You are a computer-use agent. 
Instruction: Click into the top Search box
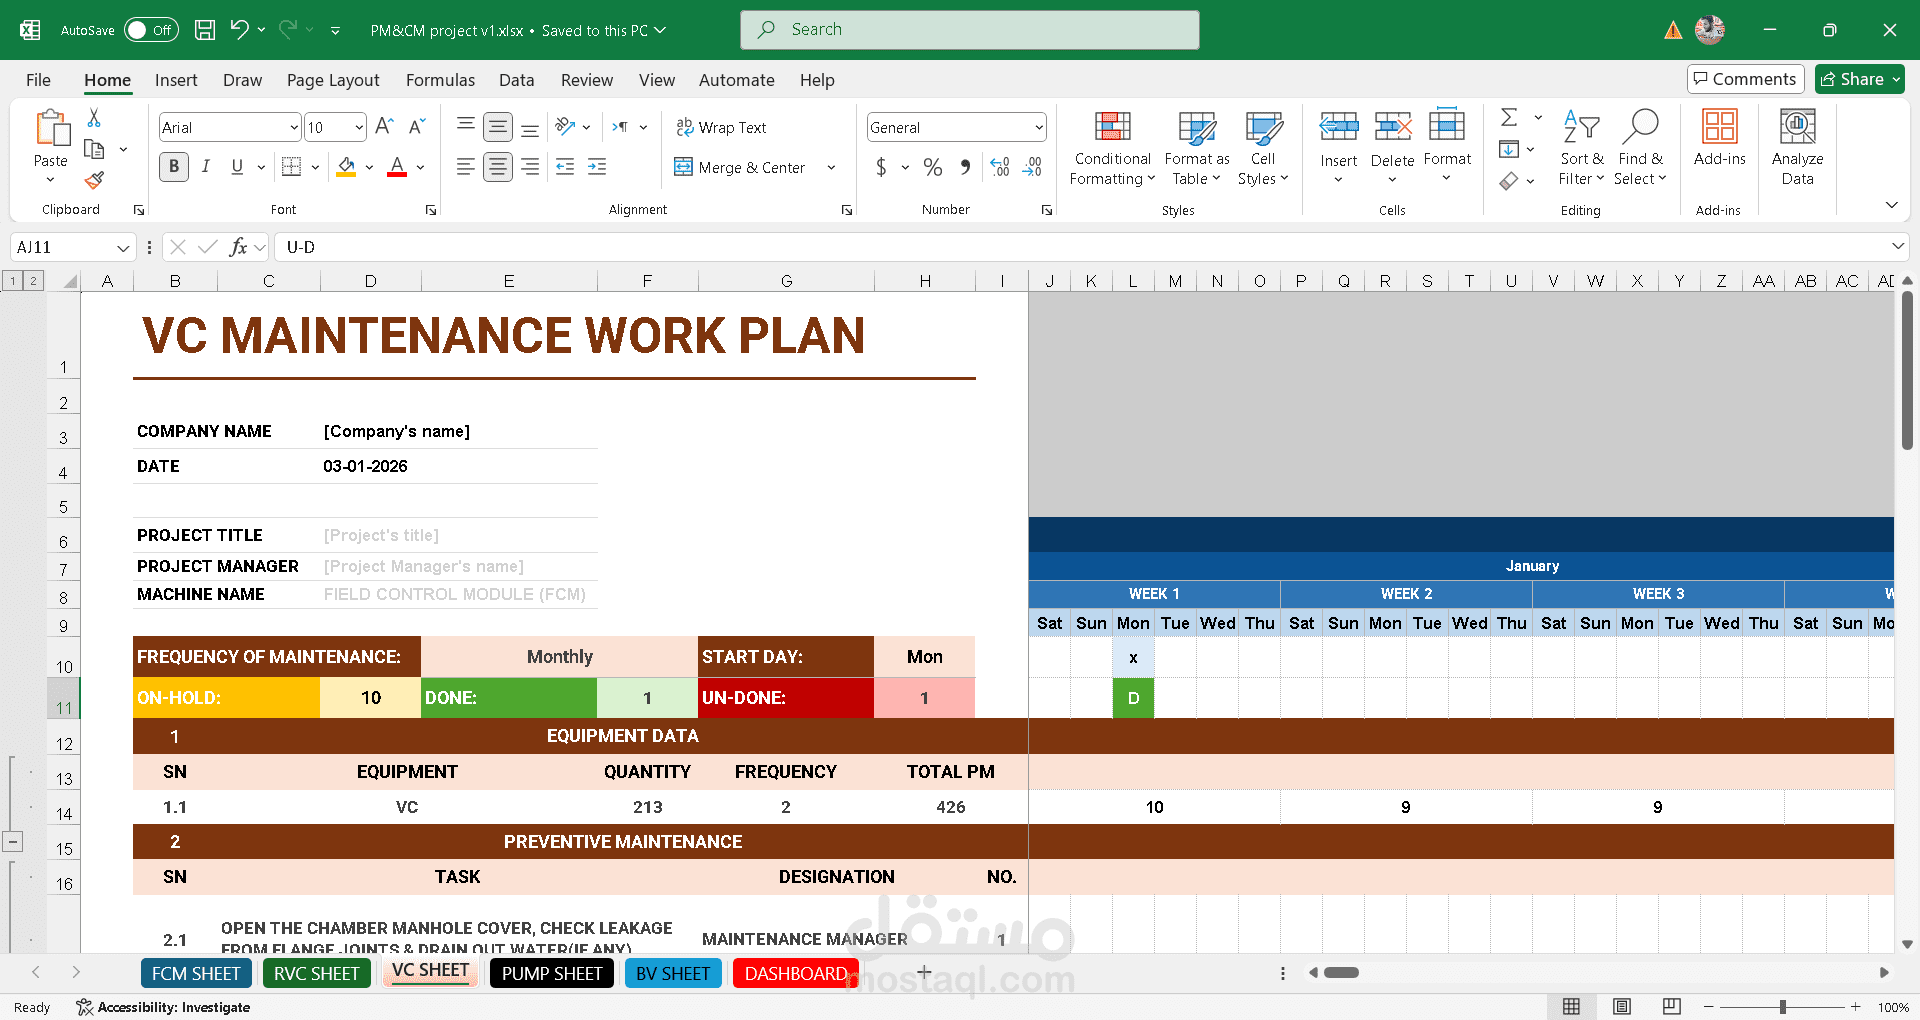click(970, 30)
